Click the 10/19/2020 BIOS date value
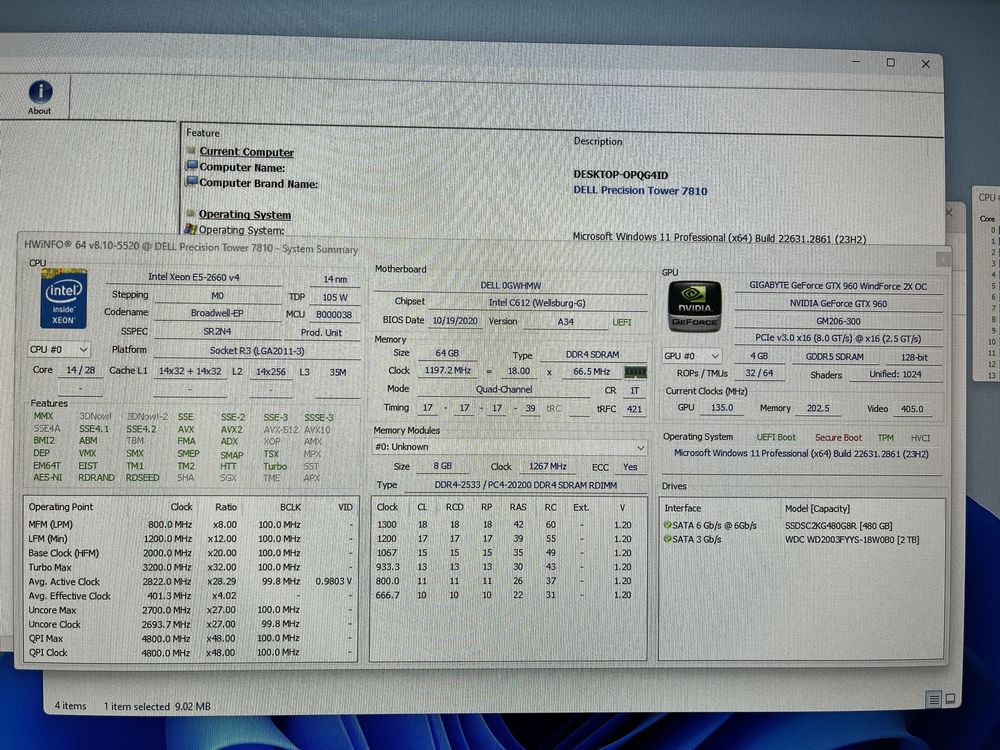The width and height of the screenshot is (1000, 750). coord(455,321)
